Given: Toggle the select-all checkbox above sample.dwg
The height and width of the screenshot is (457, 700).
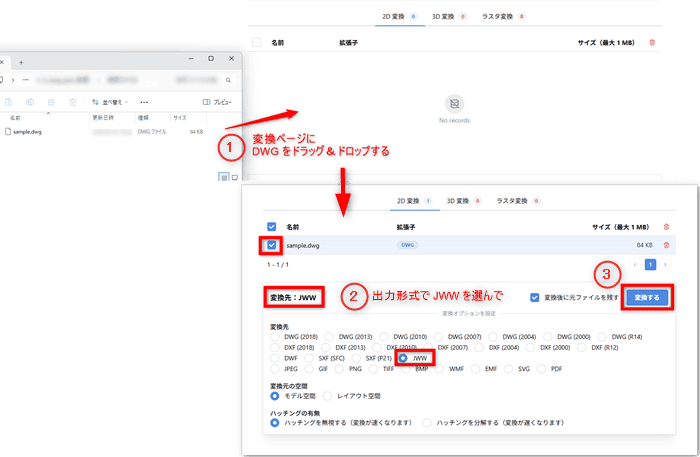Looking at the screenshot, I should (x=271, y=227).
